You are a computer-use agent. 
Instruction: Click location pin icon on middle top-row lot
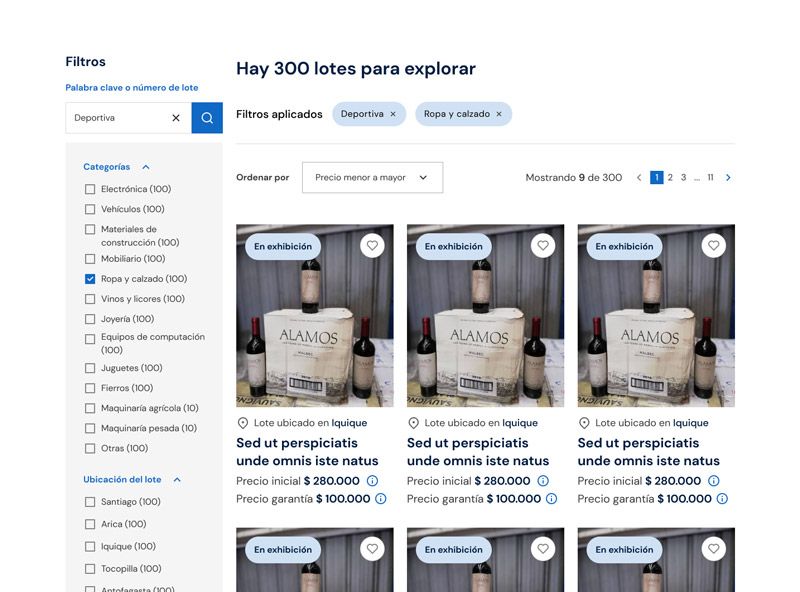click(414, 423)
